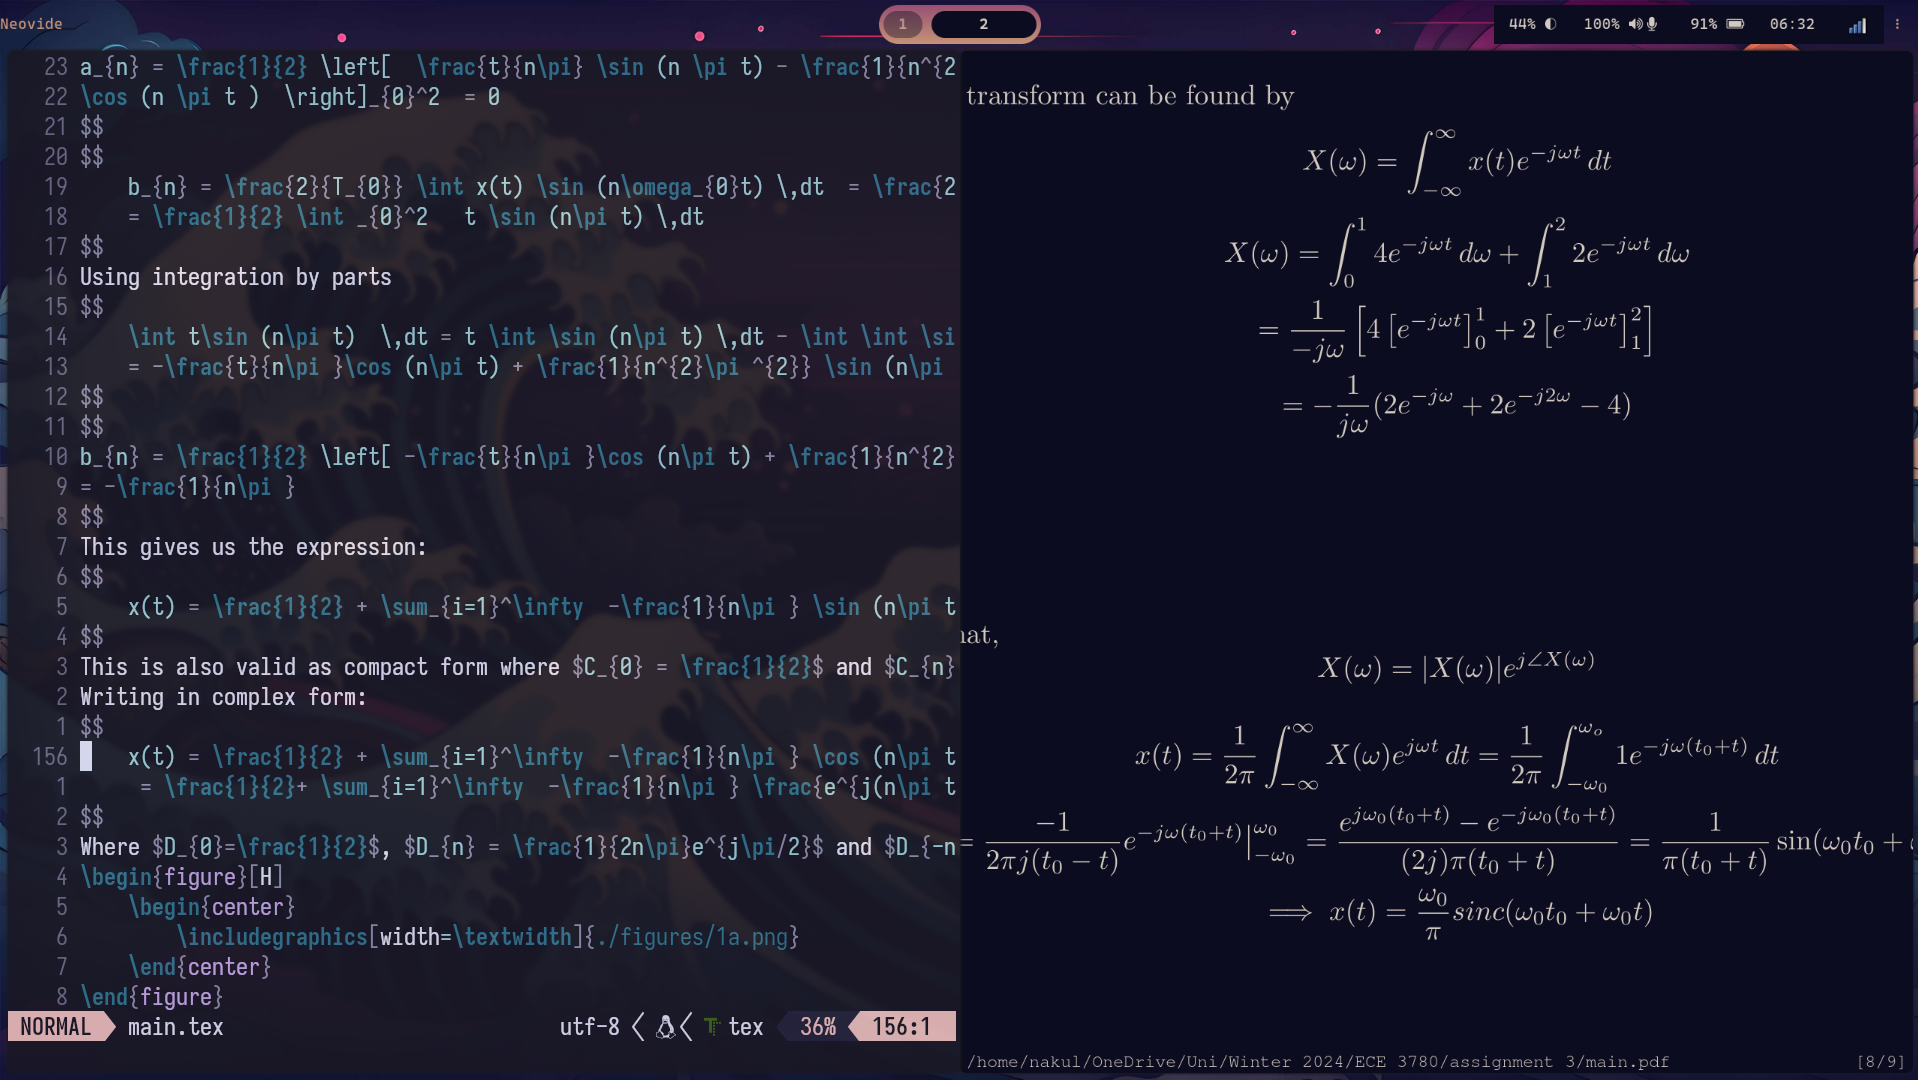1918x1080 pixels.
Task: Click the brightness icon in the top bar
Action: tap(1550, 24)
